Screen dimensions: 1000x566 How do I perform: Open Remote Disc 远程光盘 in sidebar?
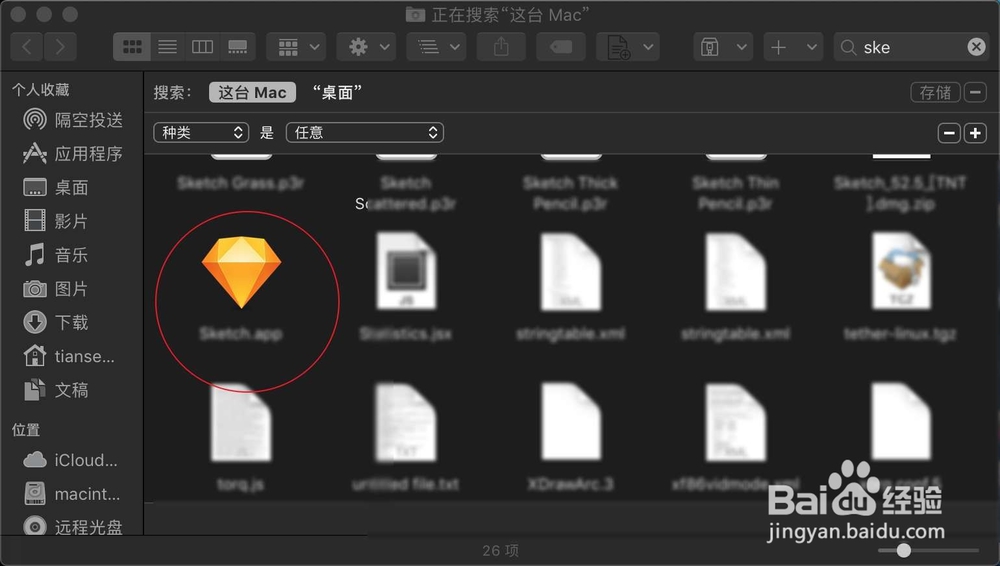click(72, 527)
